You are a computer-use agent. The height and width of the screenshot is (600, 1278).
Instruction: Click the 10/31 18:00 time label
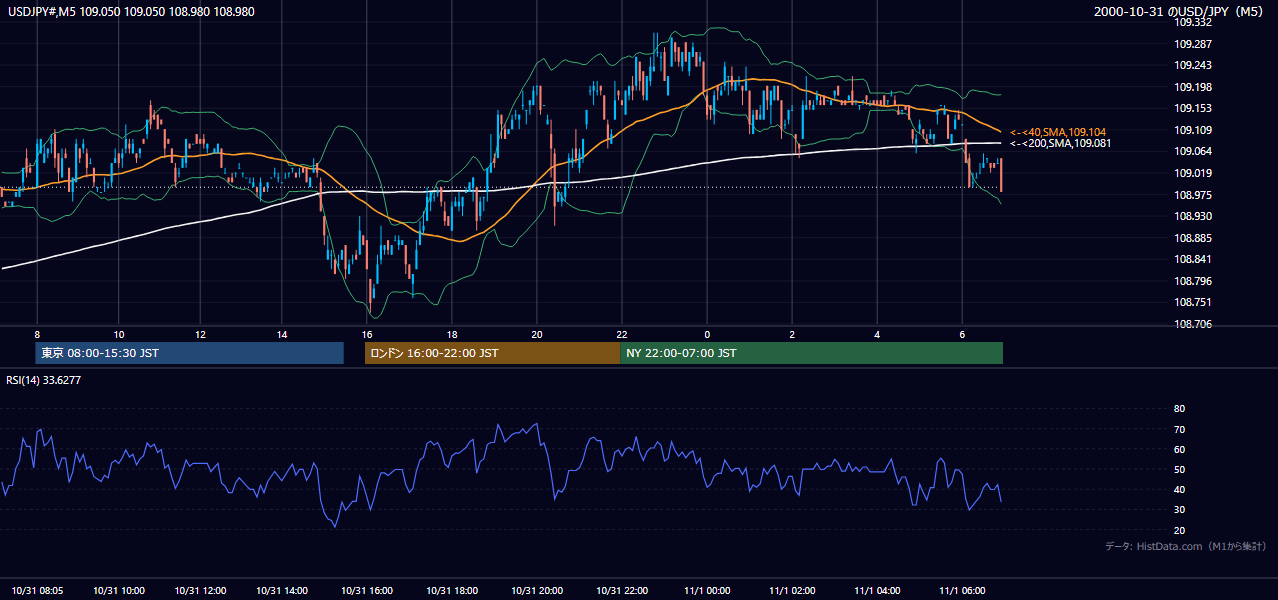(453, 590)
